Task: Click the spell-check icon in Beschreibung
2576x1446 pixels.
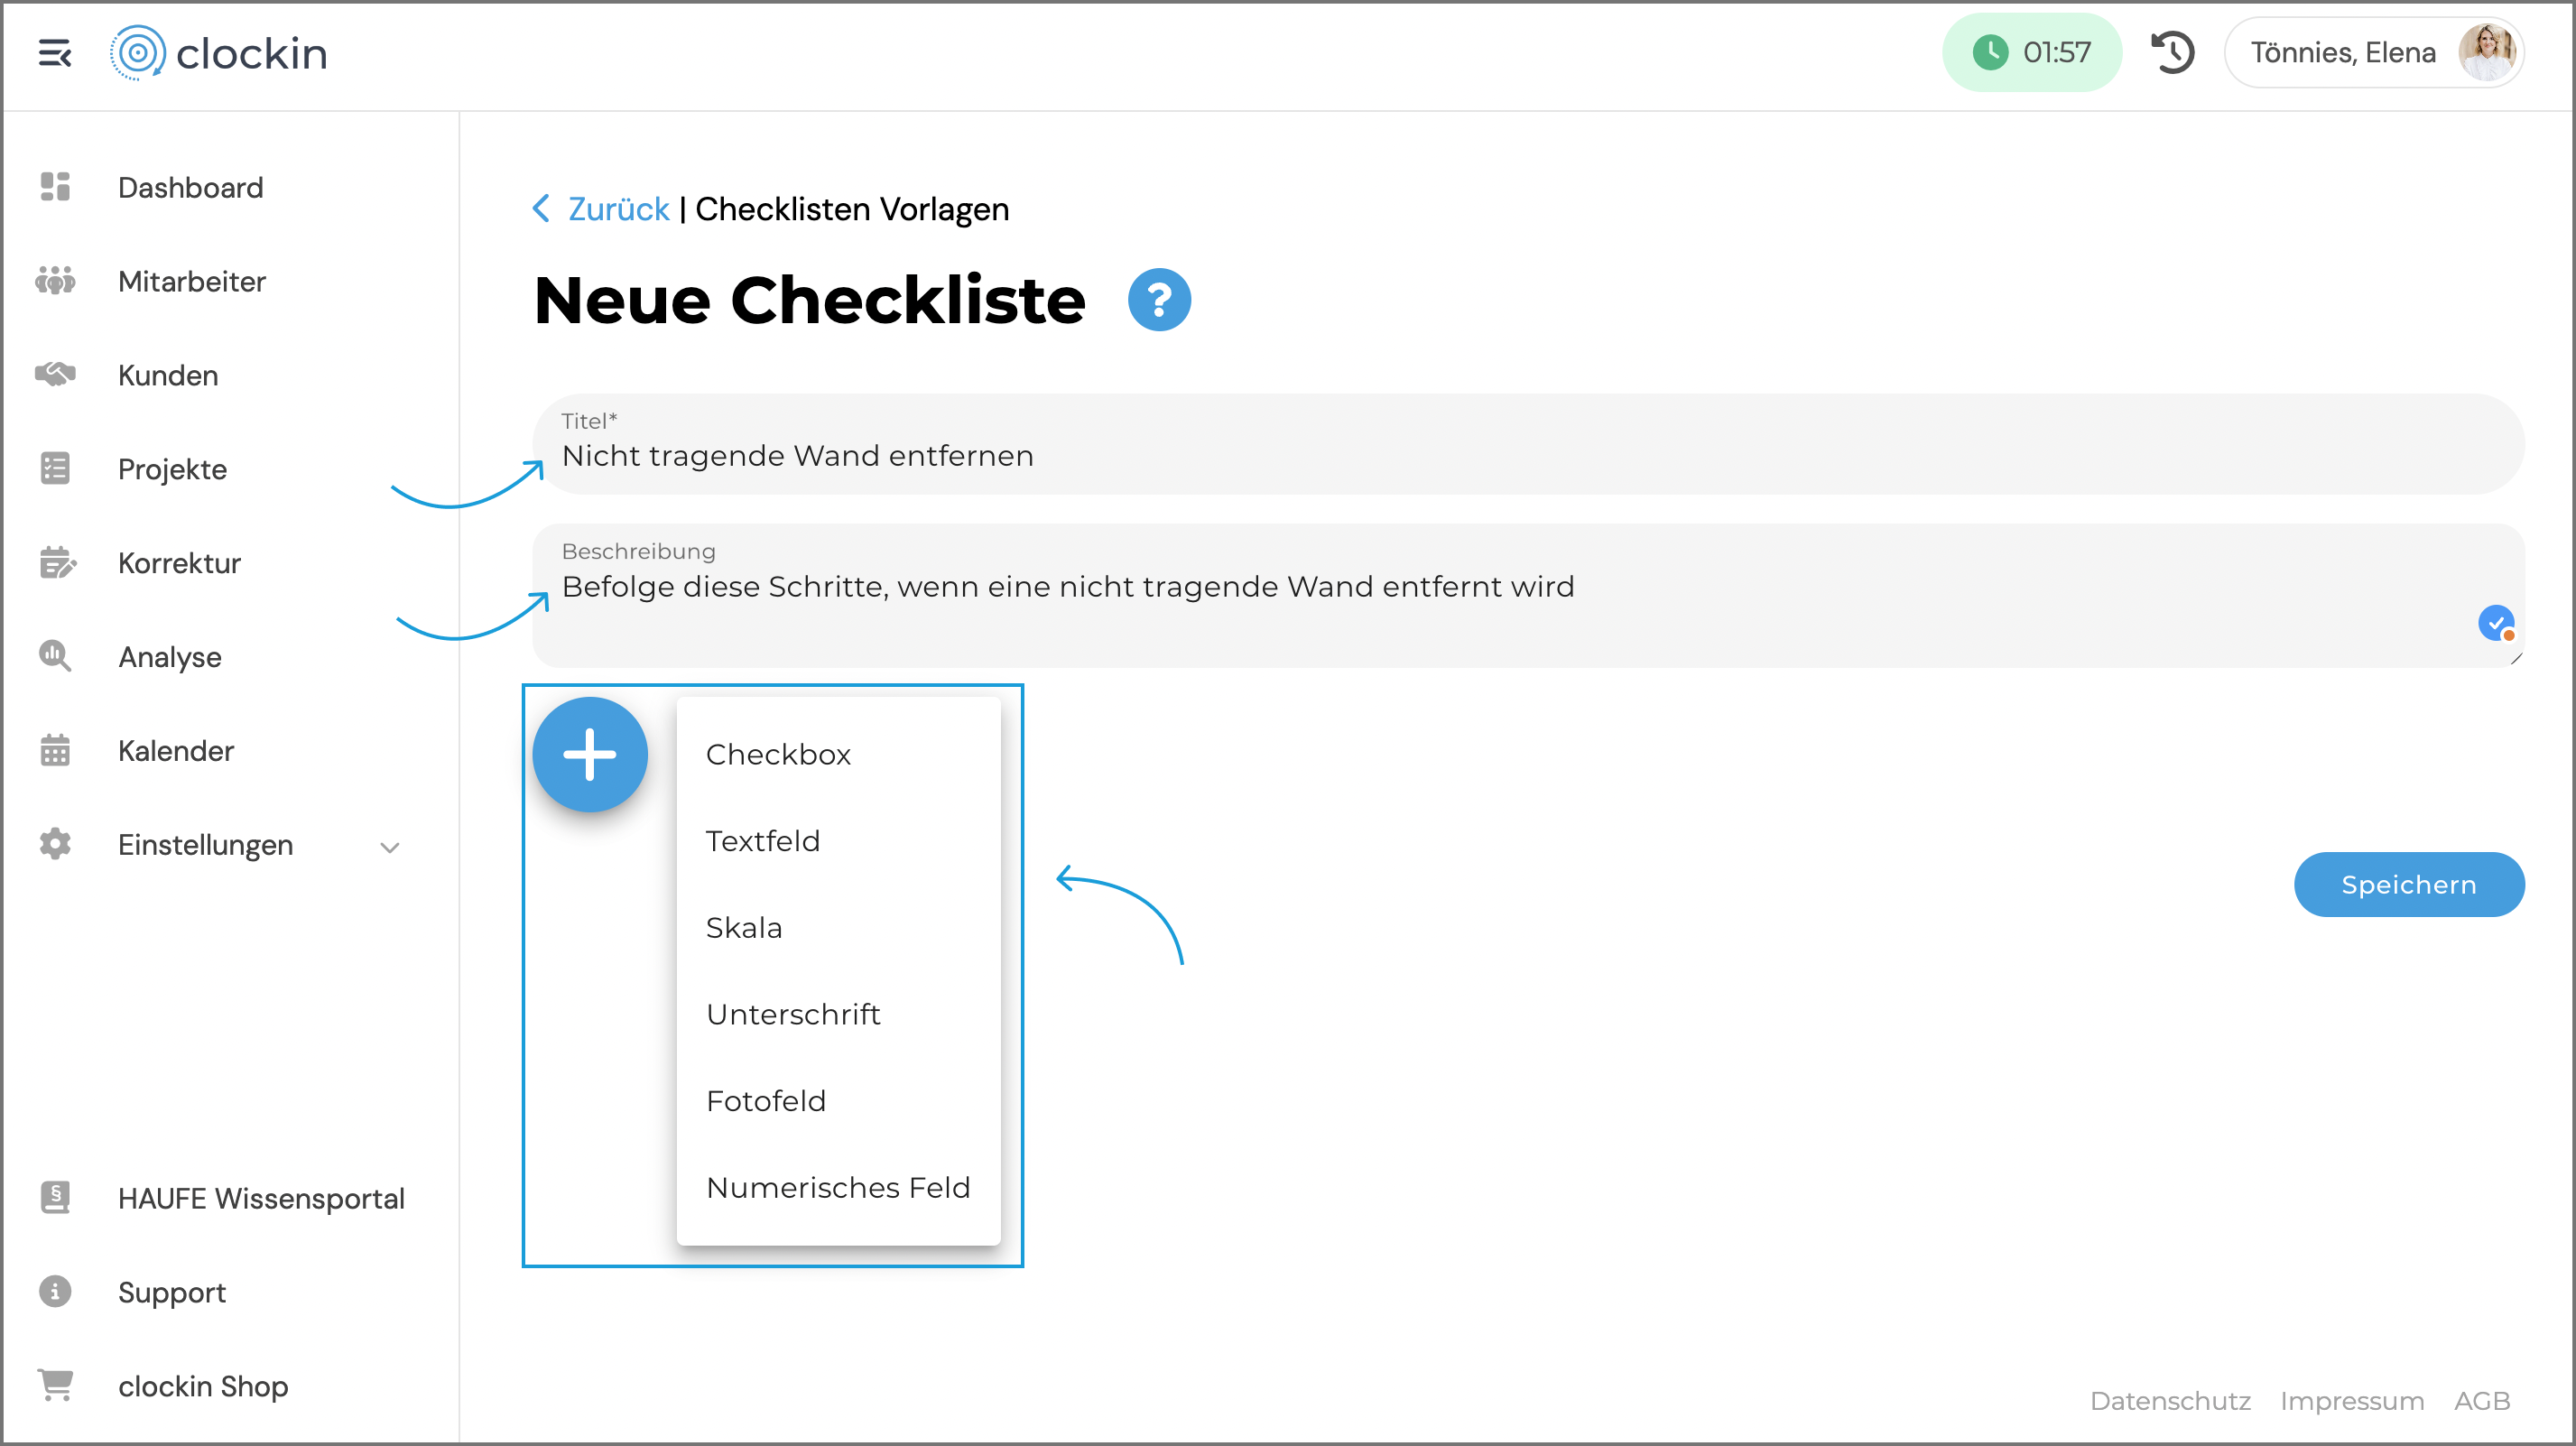Action: pos(2495,623)
